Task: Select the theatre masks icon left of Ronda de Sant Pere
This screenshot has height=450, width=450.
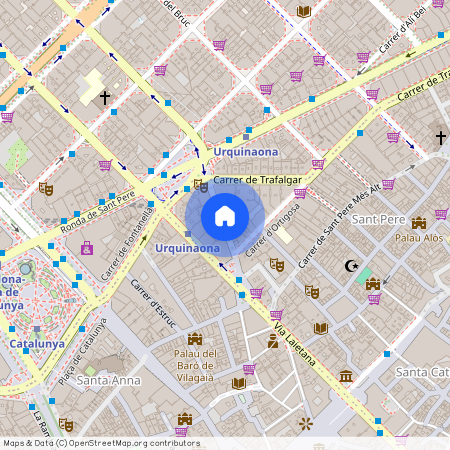Action: tap(46, 189)
